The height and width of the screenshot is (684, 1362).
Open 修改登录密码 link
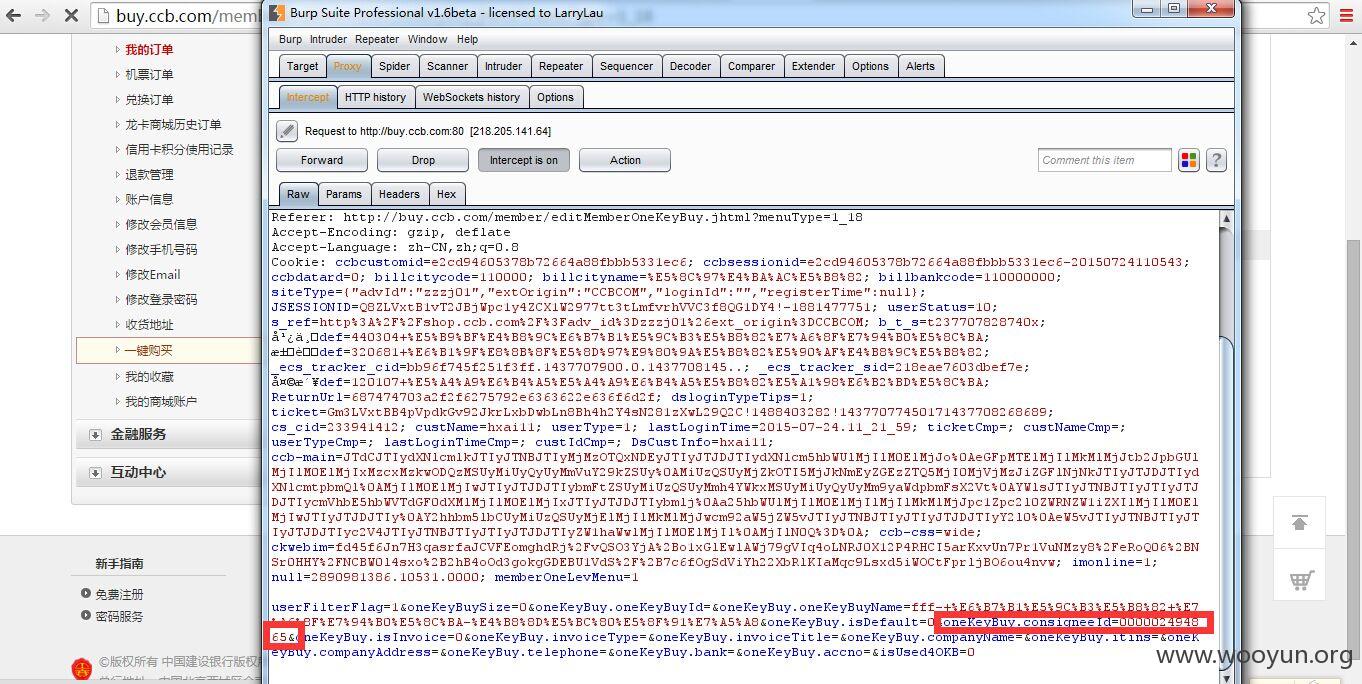point(161,300)
